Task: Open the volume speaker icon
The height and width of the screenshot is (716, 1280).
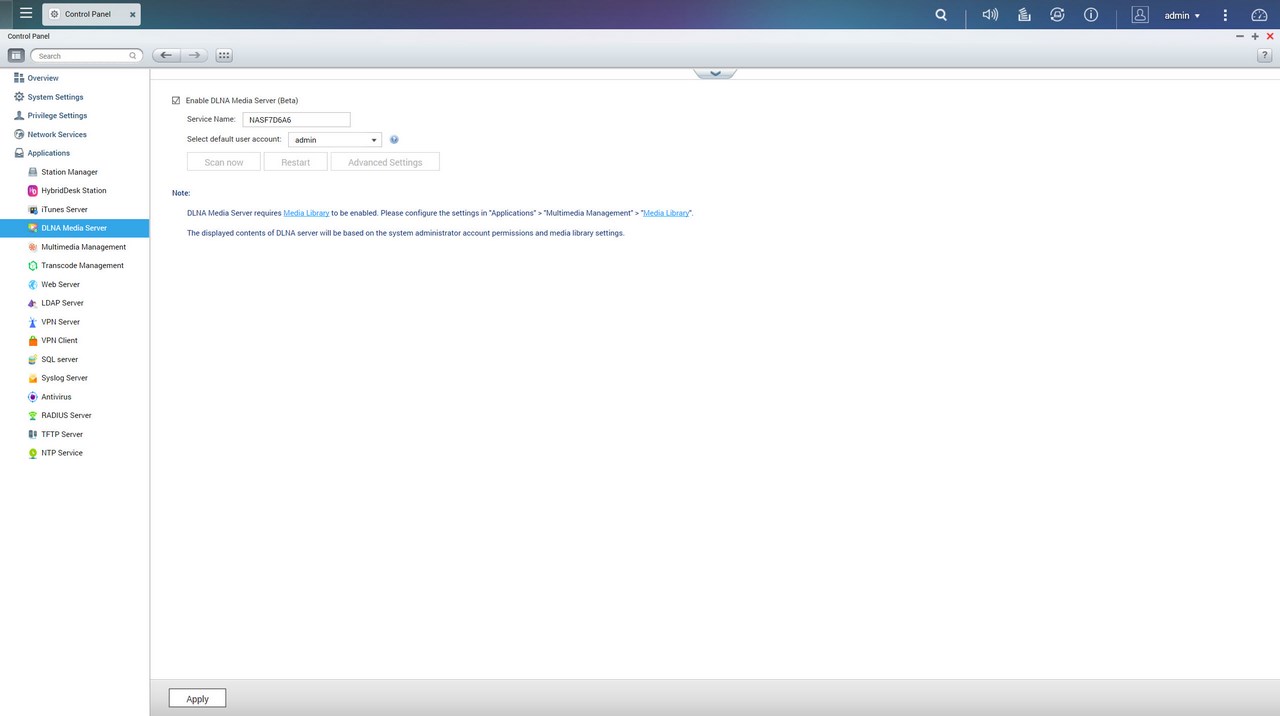Action: pos(990,15)
